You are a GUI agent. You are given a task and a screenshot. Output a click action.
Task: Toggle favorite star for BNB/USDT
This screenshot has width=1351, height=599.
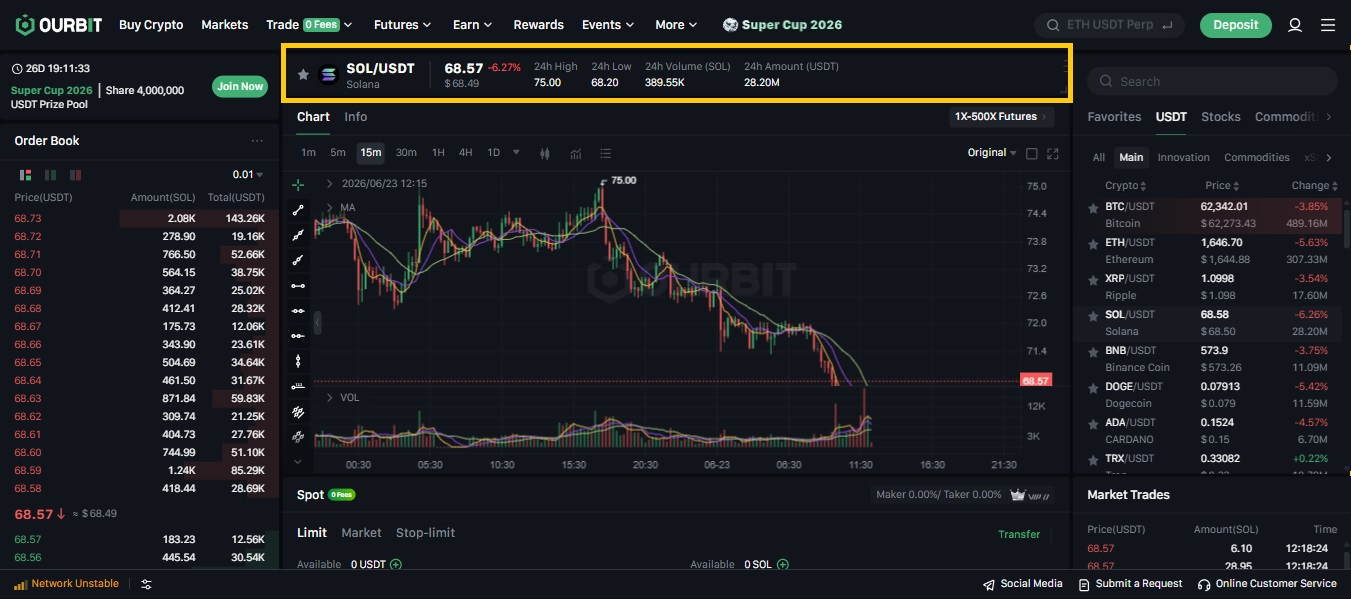pyautogui.click(x=1094, y=351)
